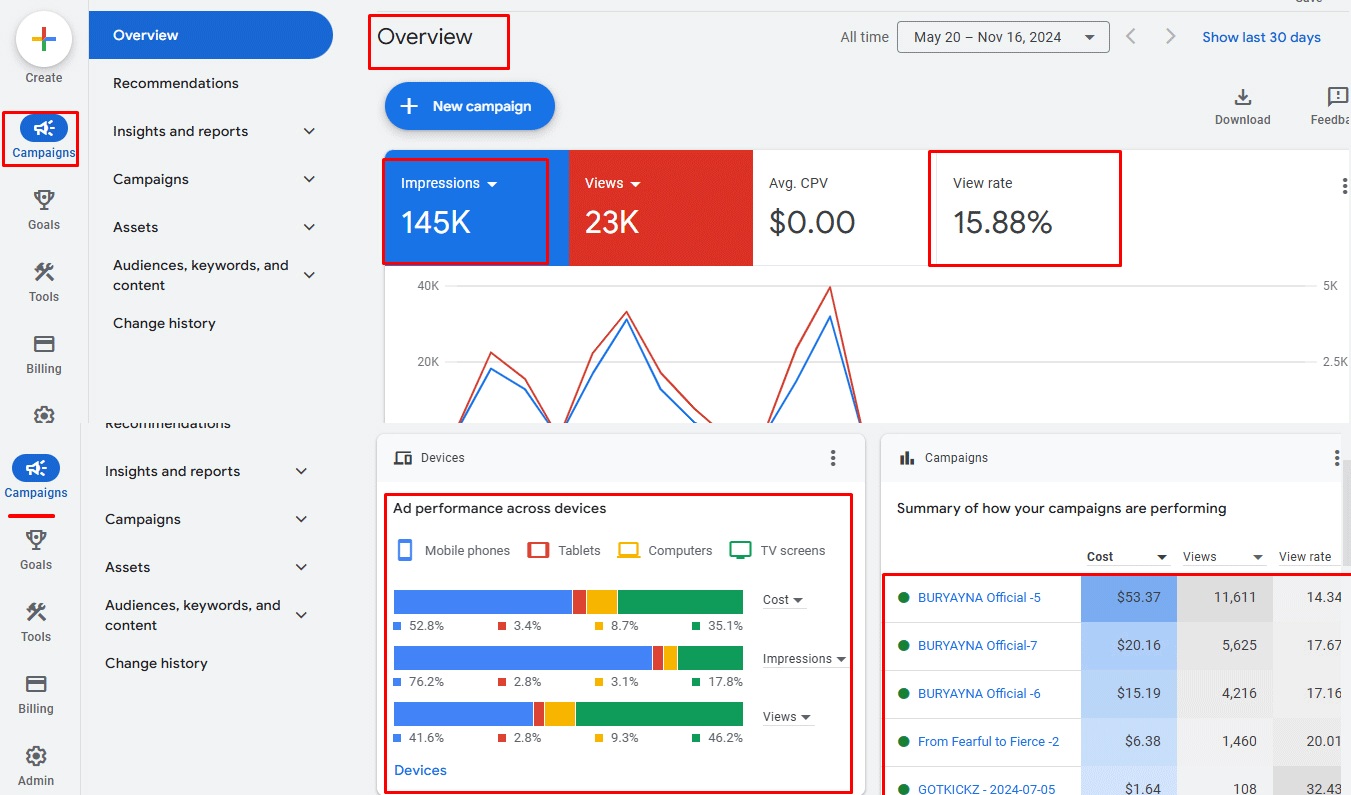Select the View rate 15.88% scorecard
Screen dimensions: 1351x795
(x=1024, y=208)
